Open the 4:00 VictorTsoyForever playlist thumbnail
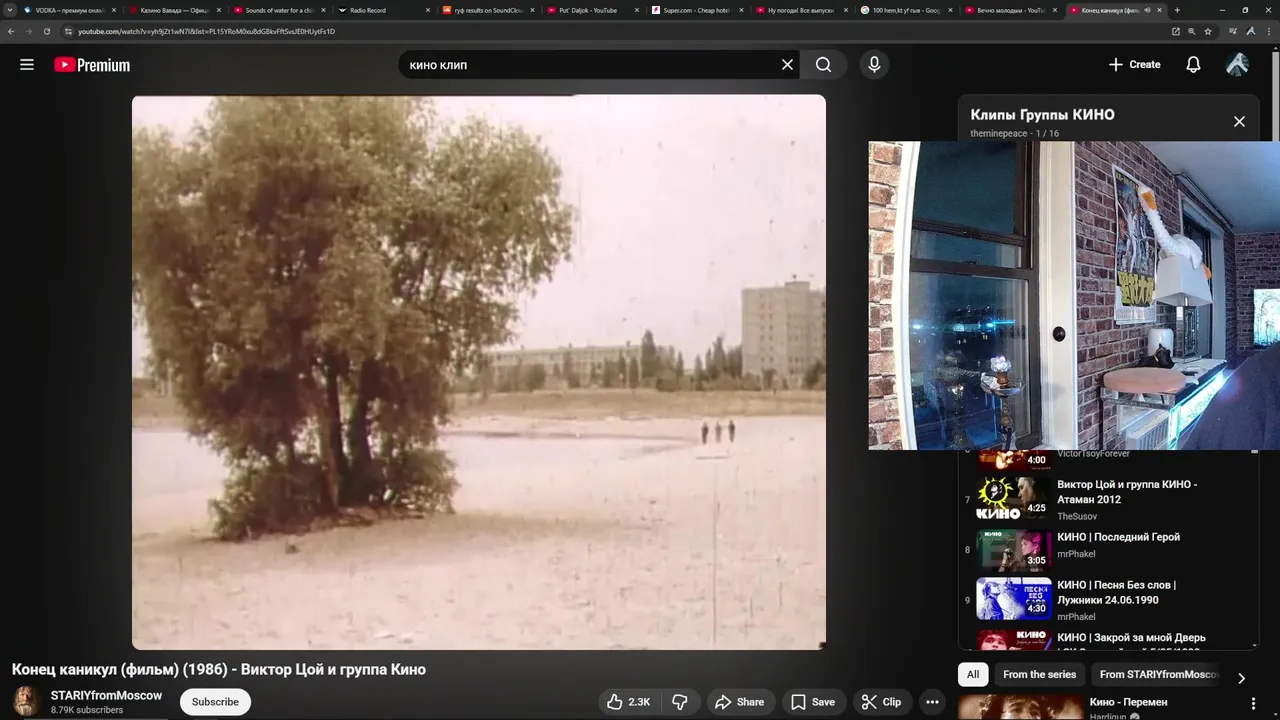 click(x=1014, y=461)
